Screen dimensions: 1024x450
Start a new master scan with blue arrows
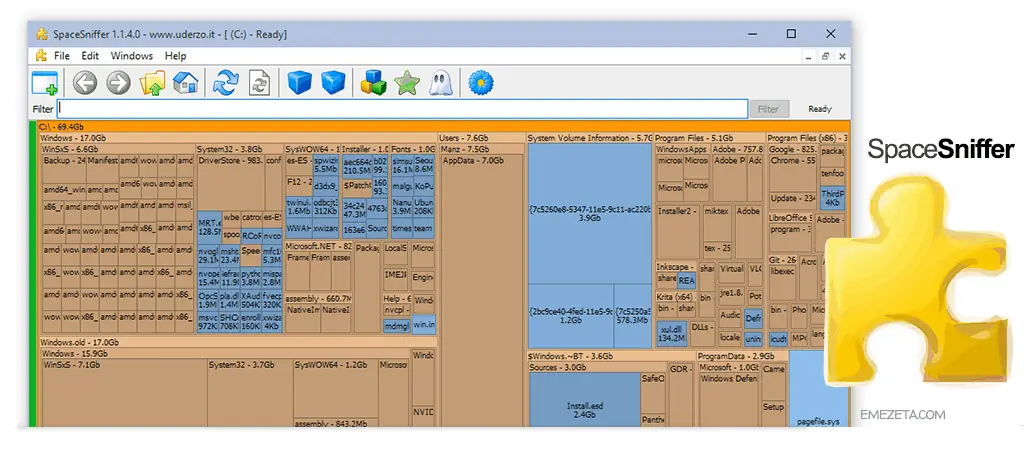tap(226, 83)
